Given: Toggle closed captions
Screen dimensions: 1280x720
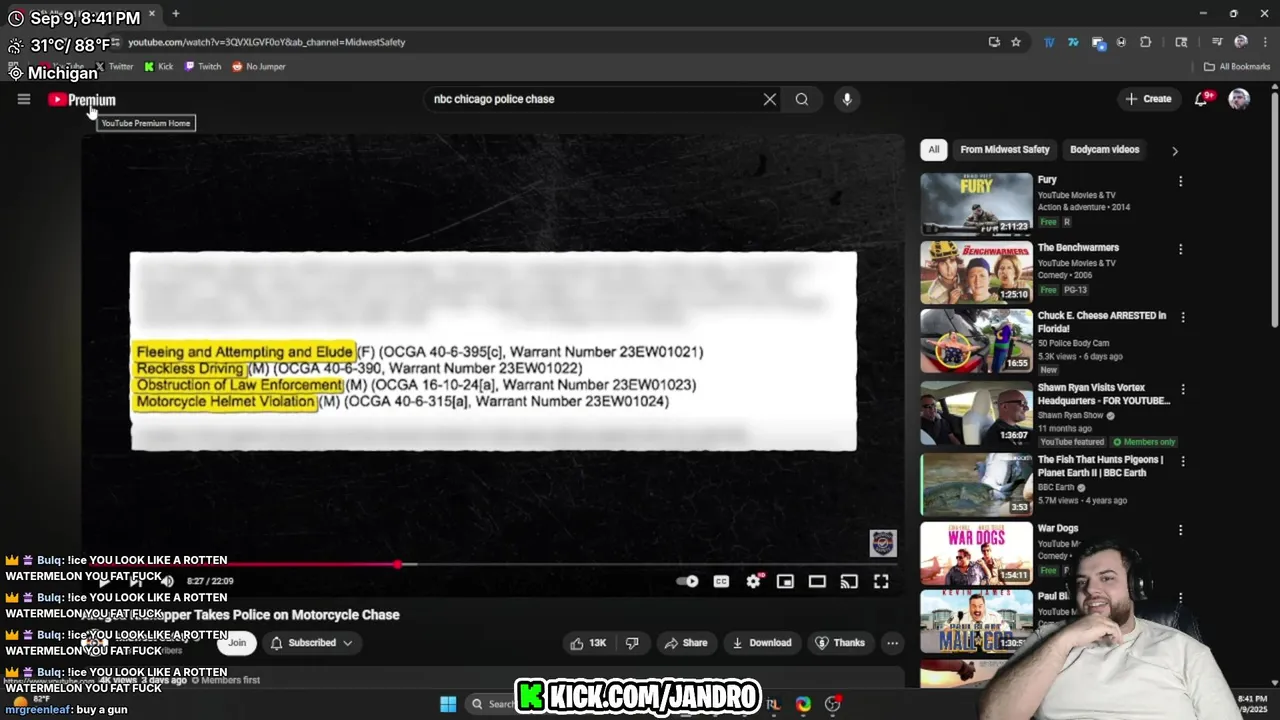Looking at the screenshot, I should pyautogui.click(x=721, y=581).
